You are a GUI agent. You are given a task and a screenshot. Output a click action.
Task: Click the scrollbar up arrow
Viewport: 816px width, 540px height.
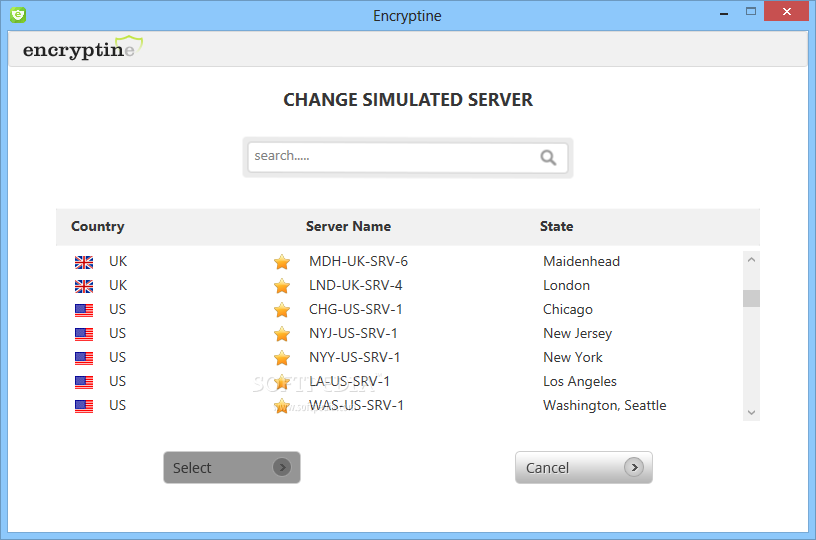(x=751, y=260)
